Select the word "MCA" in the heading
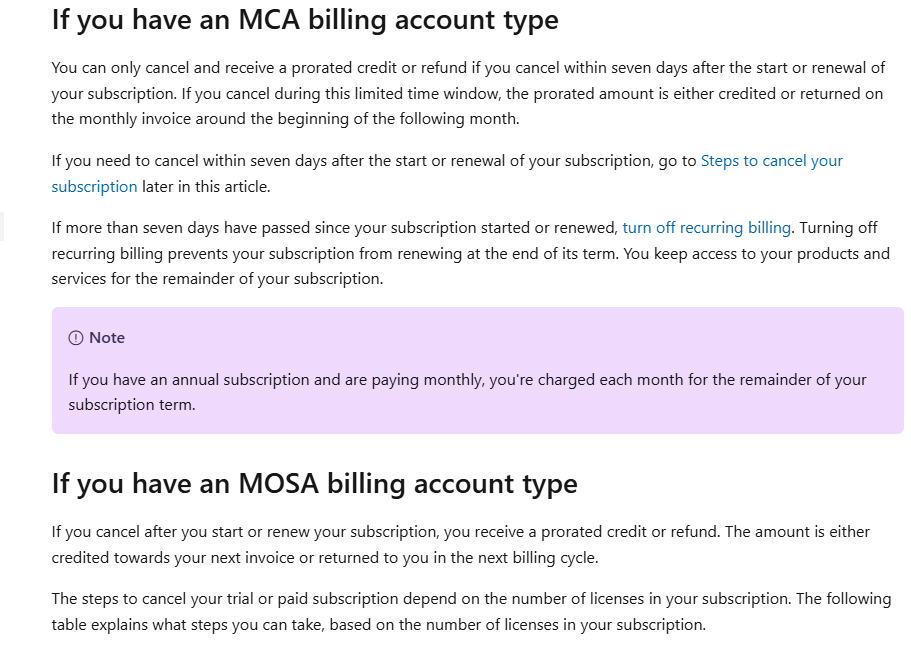The height and width of the screenshot is (657, 911). point(269,20)
